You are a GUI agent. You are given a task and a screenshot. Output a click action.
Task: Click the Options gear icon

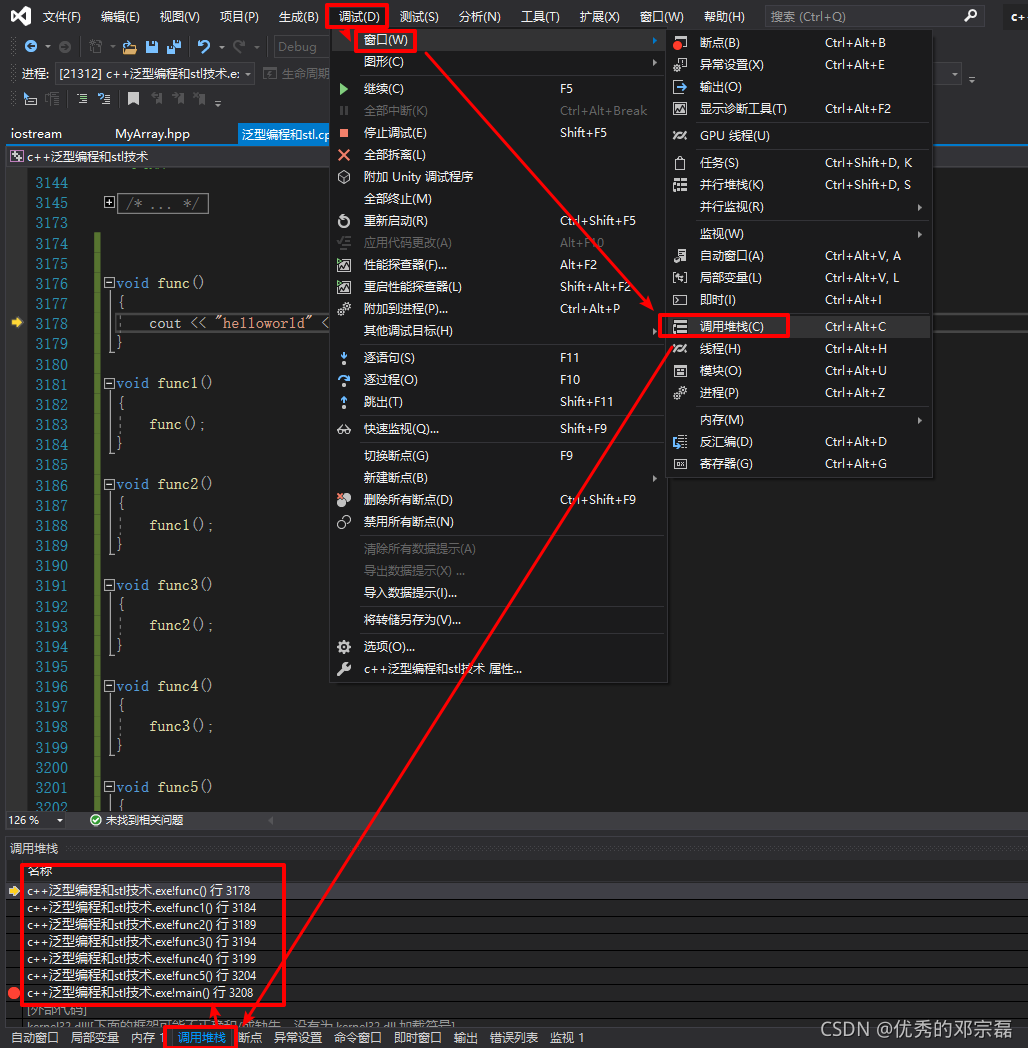point(344,647)
